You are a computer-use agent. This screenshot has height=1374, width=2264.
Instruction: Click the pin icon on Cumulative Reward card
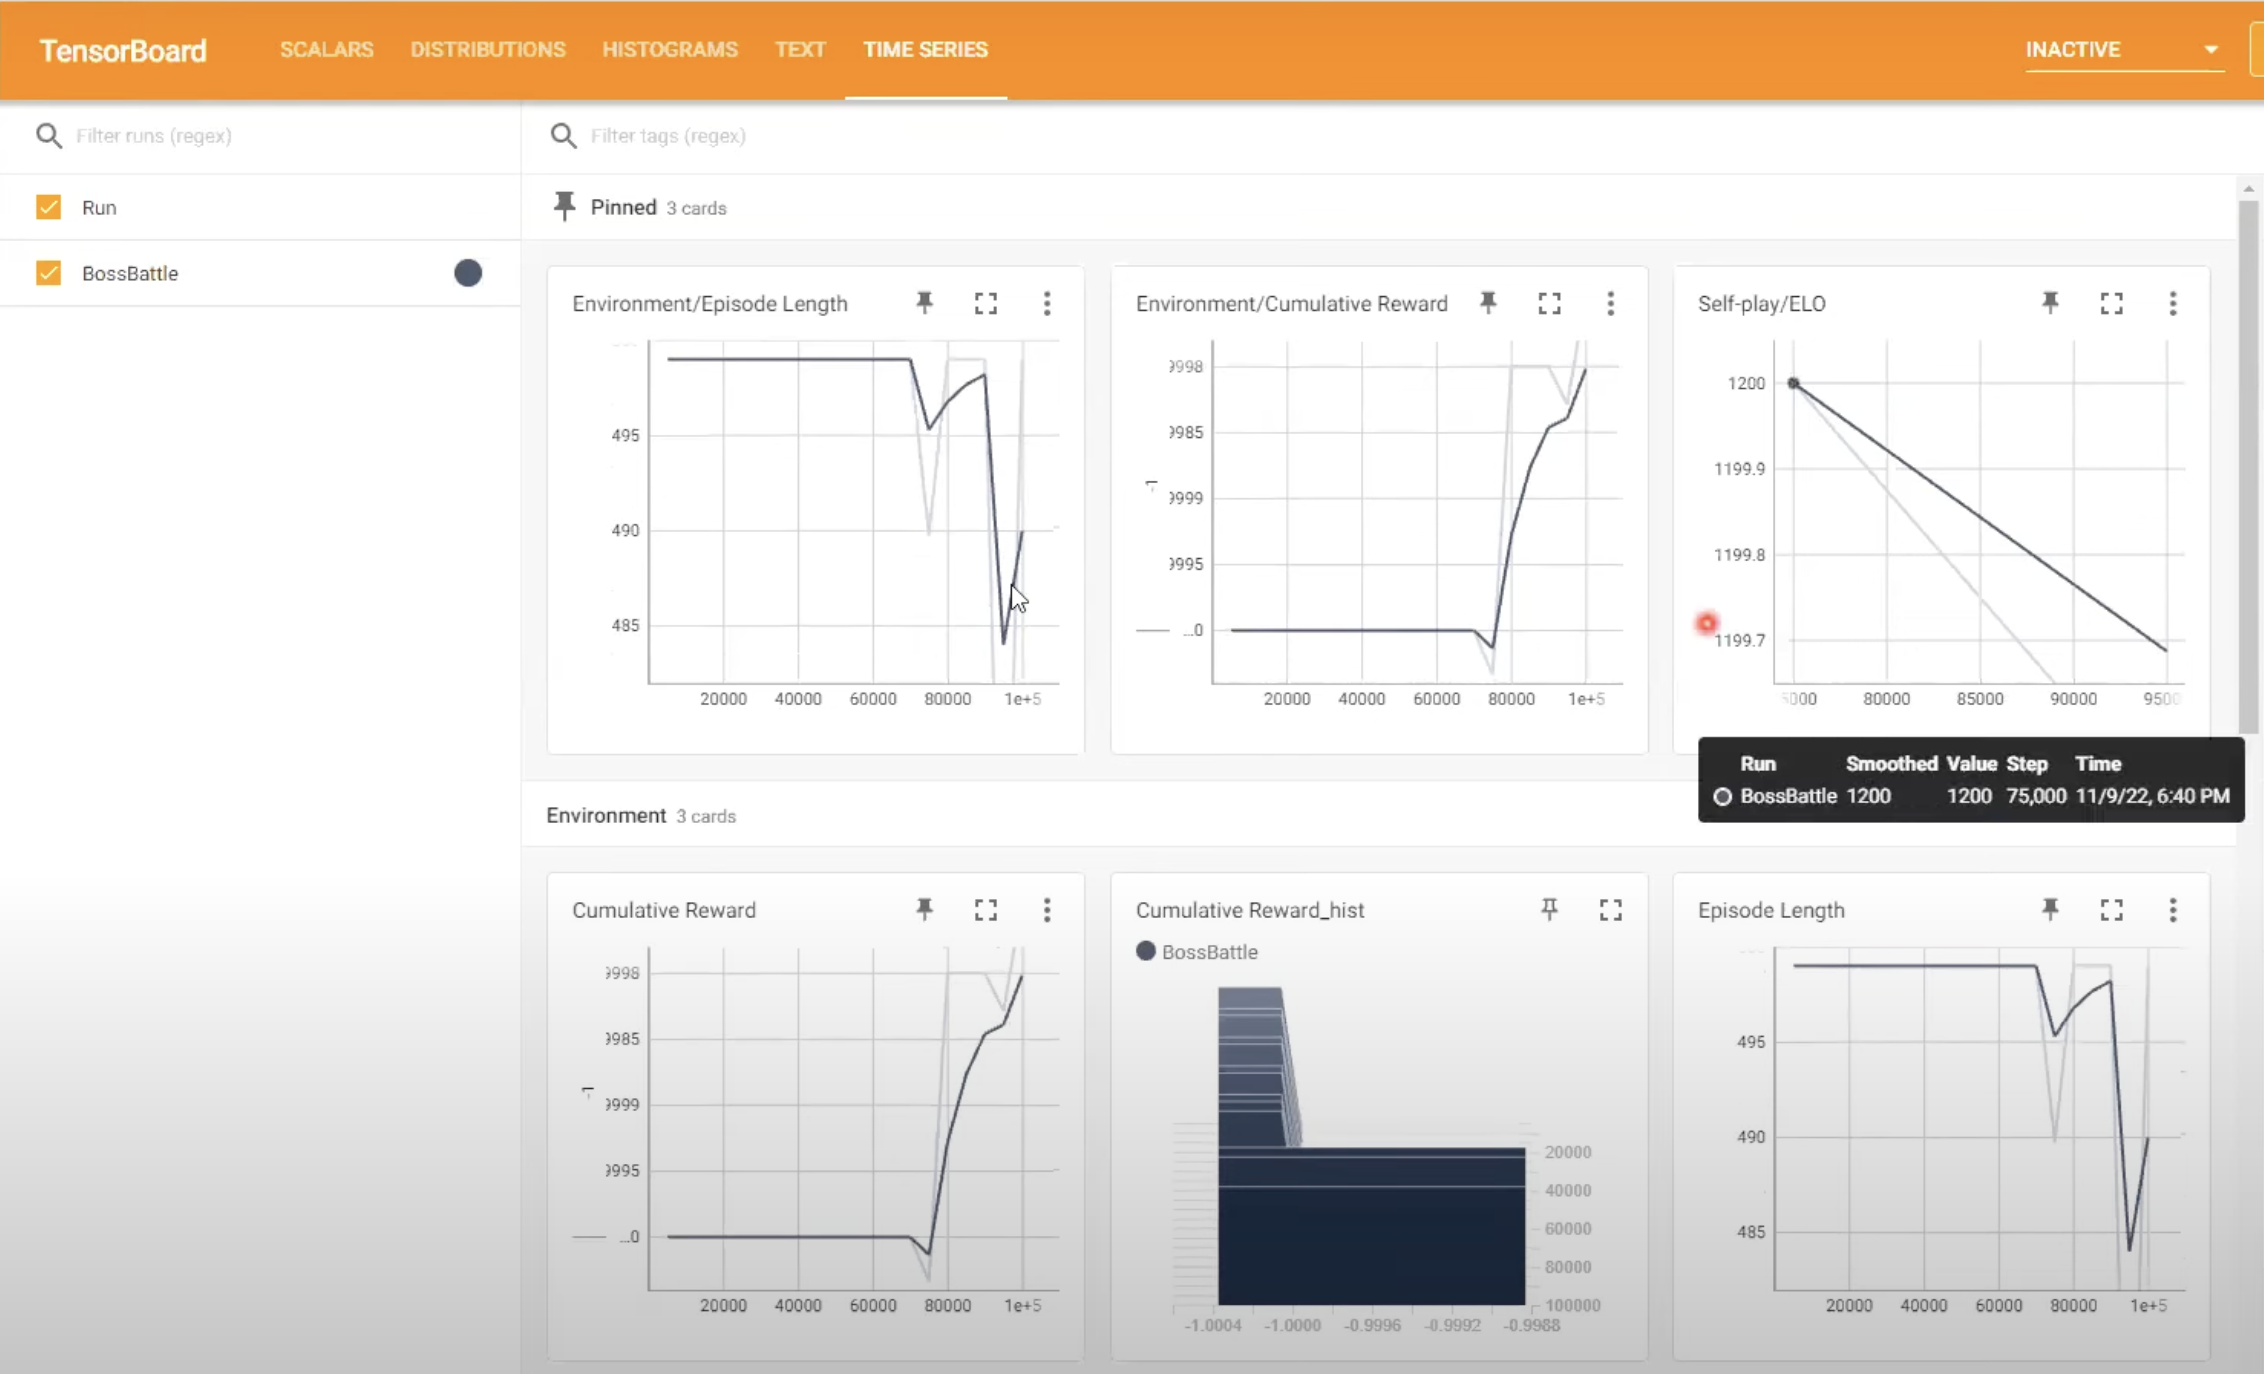pos(923,908)
